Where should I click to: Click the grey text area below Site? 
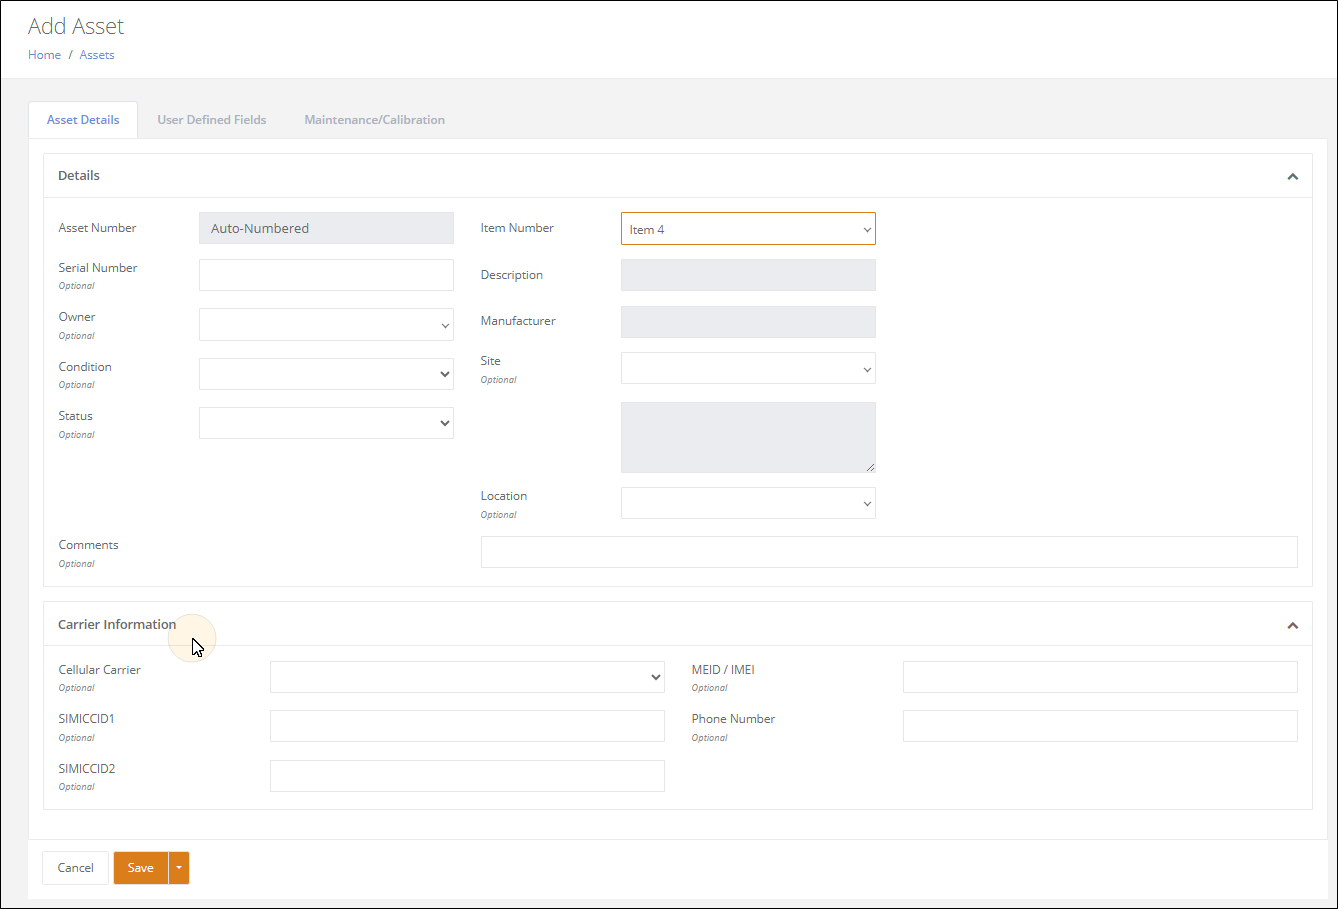(x=748, y=437)
